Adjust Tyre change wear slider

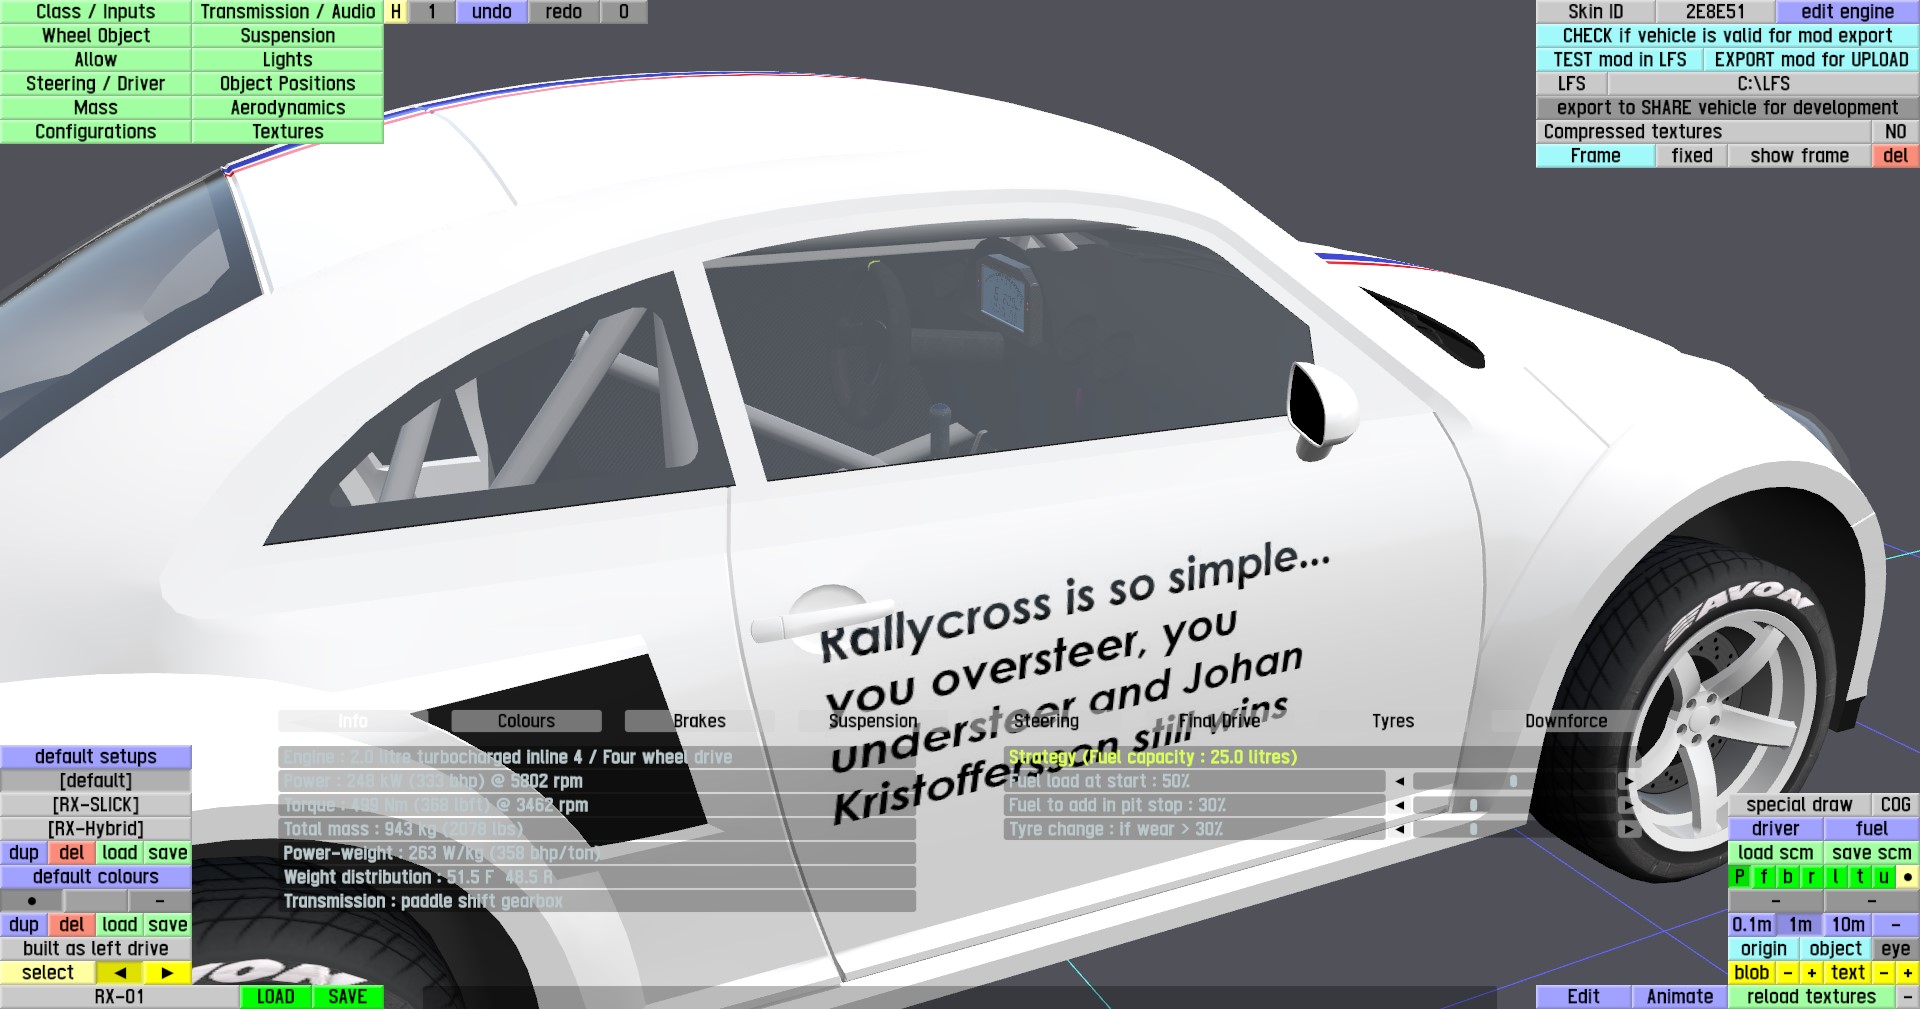coord(1514,829)
